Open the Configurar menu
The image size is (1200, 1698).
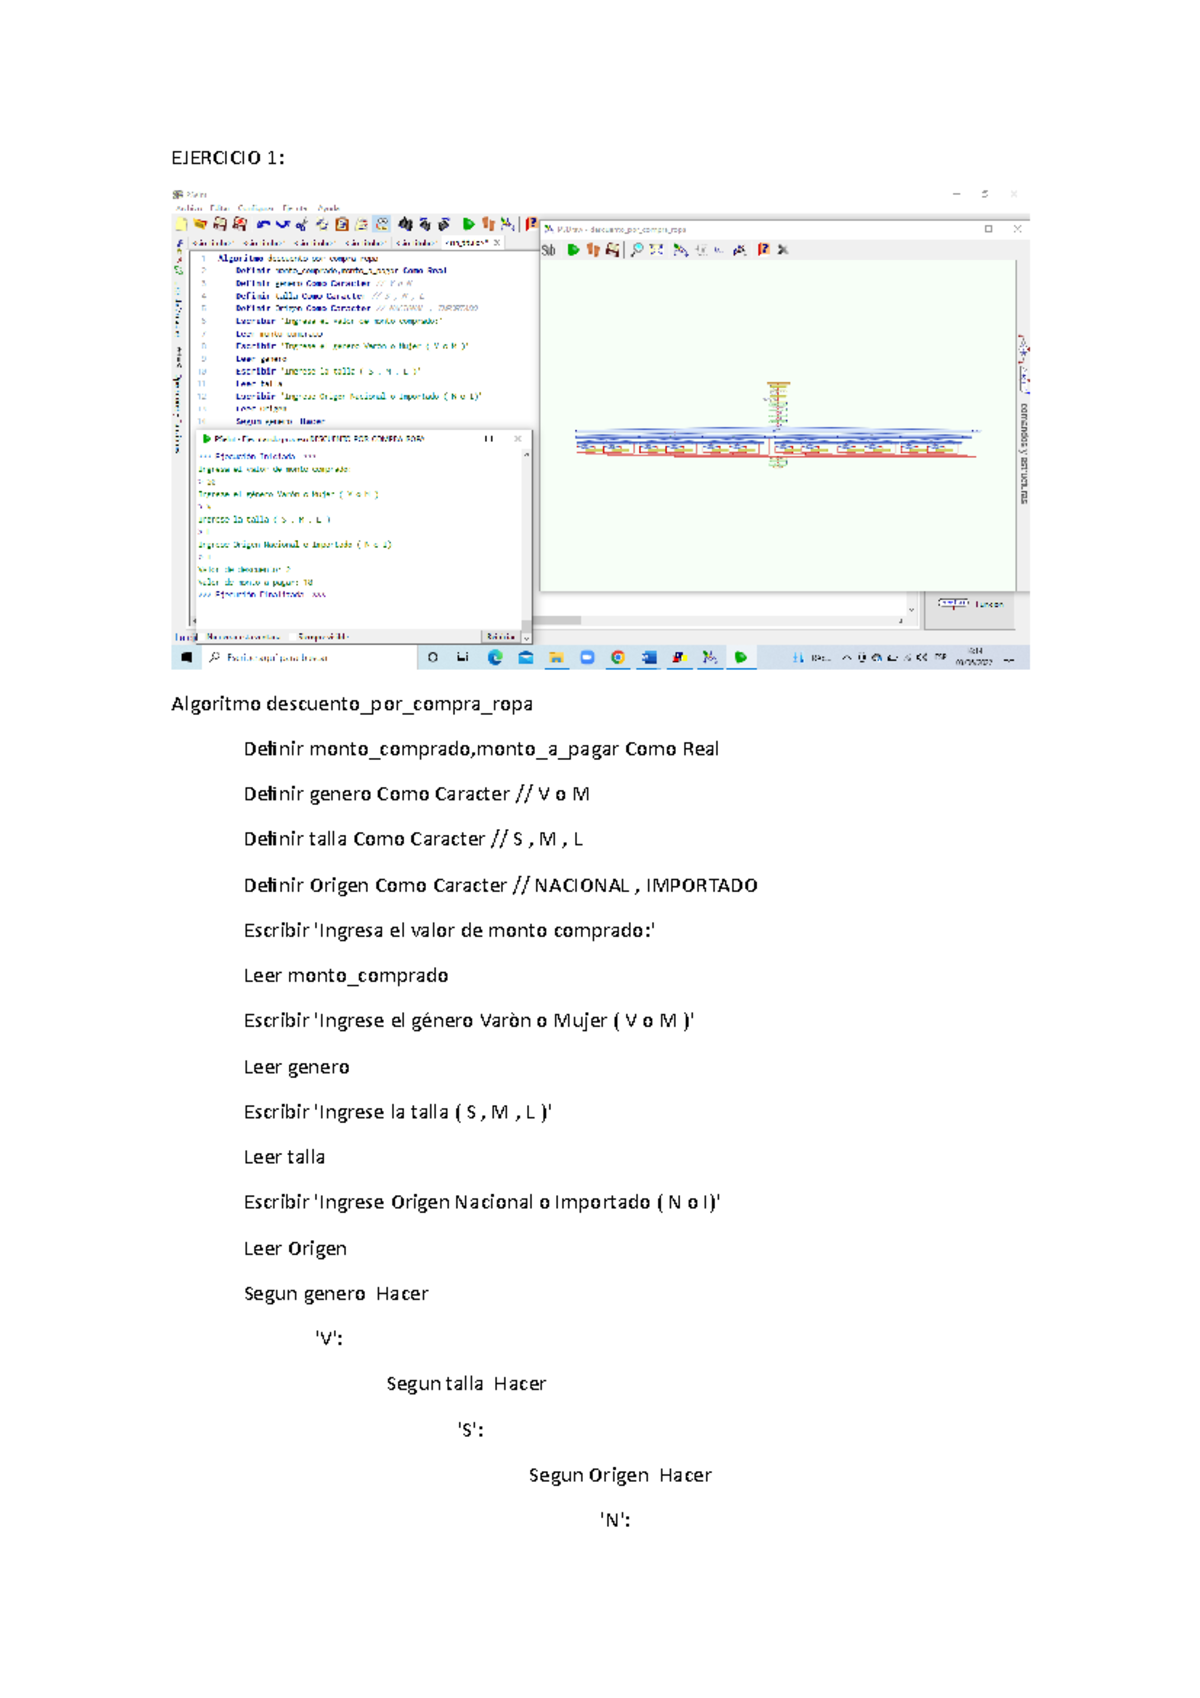[x=256, y=209]
